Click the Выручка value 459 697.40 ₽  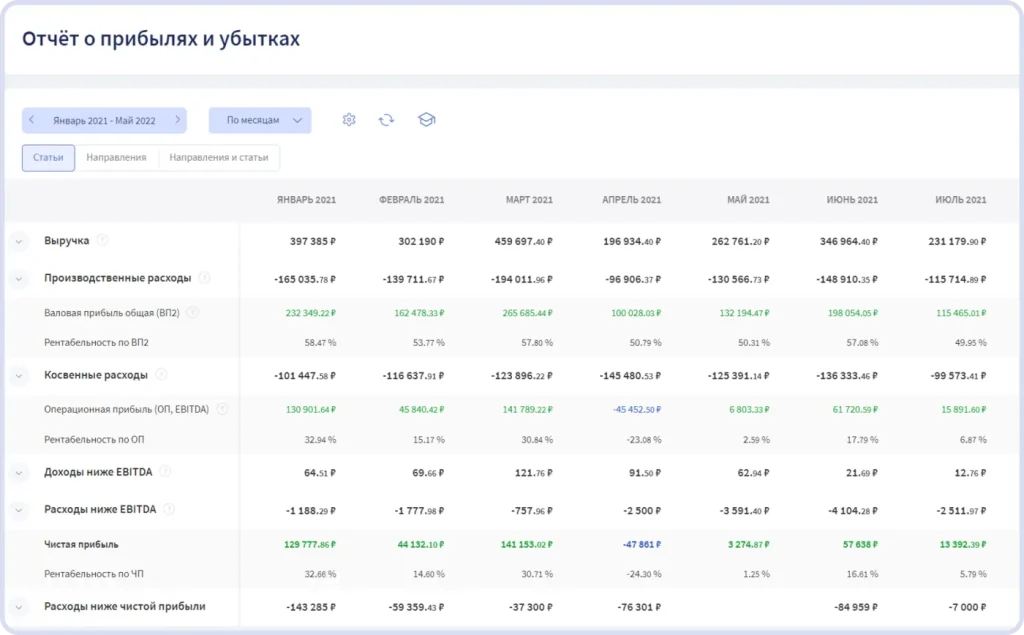524,242
